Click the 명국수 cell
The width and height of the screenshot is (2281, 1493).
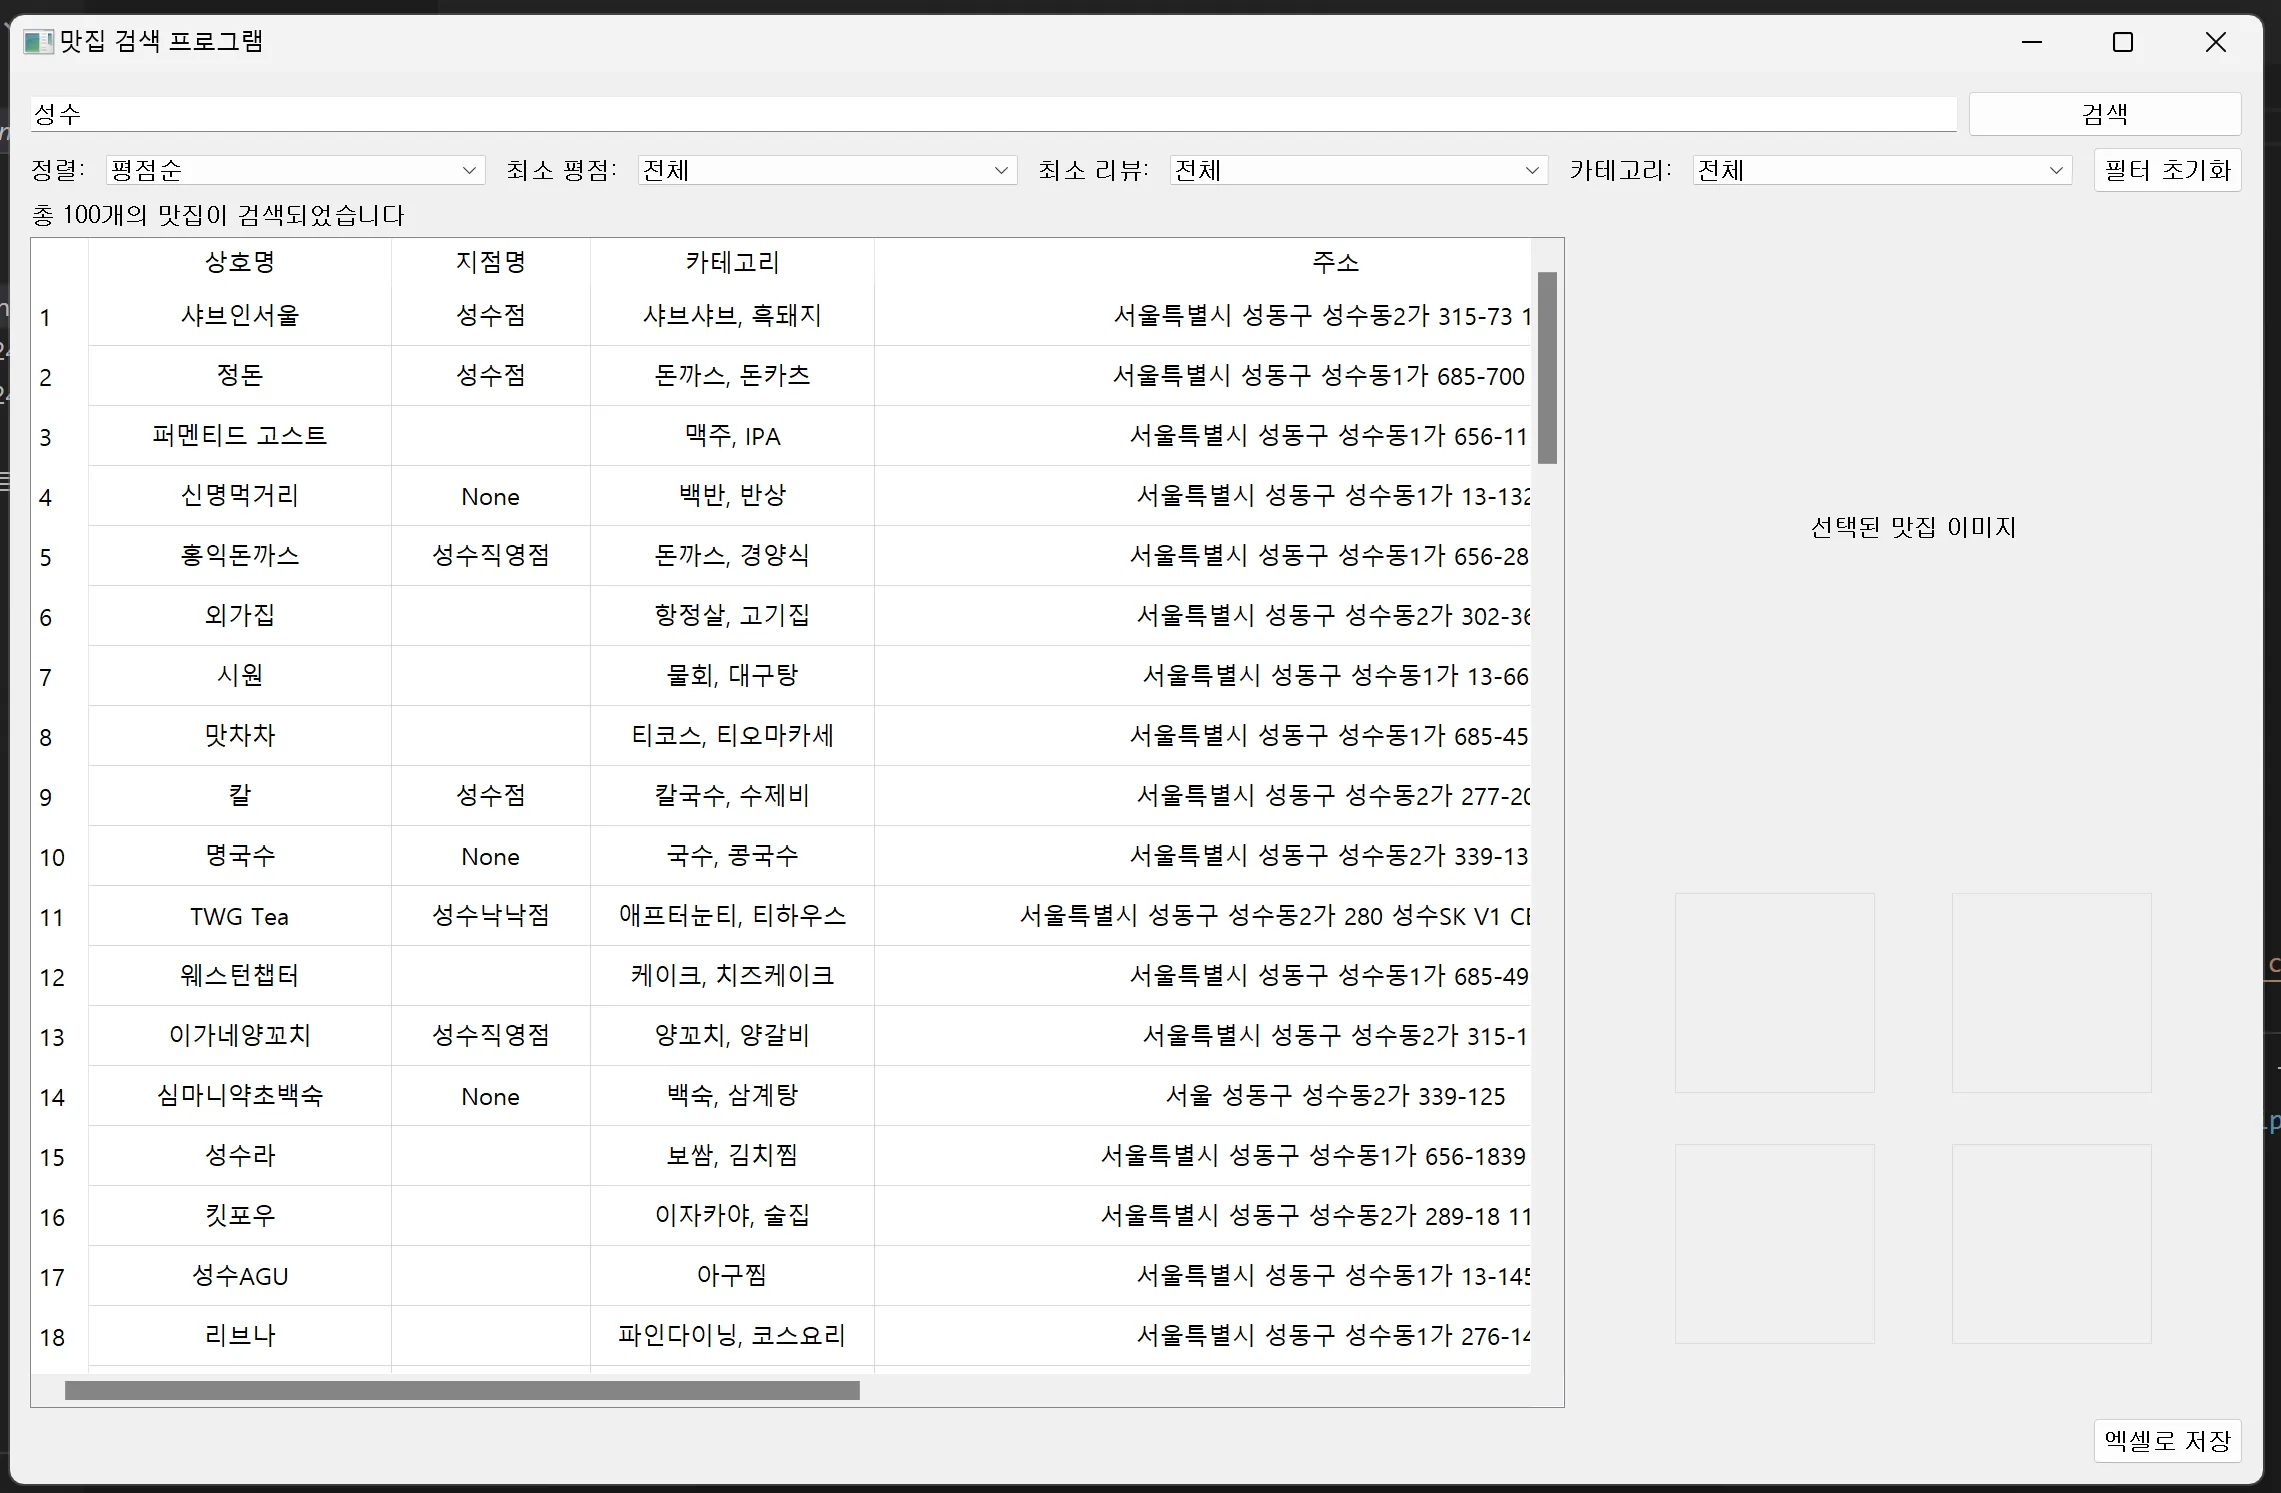[240, 856]
